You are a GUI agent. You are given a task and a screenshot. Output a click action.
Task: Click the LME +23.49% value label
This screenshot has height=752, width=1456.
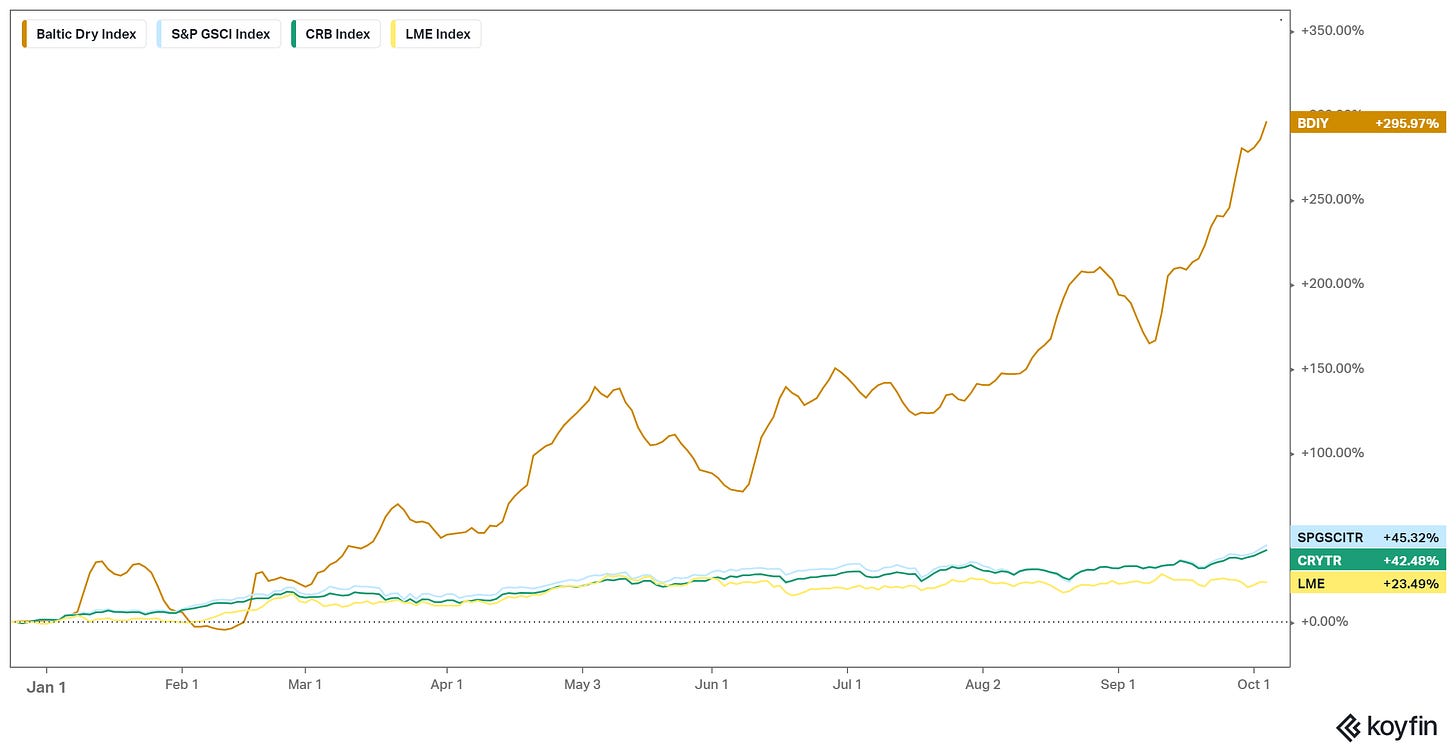click(1368, 583)
